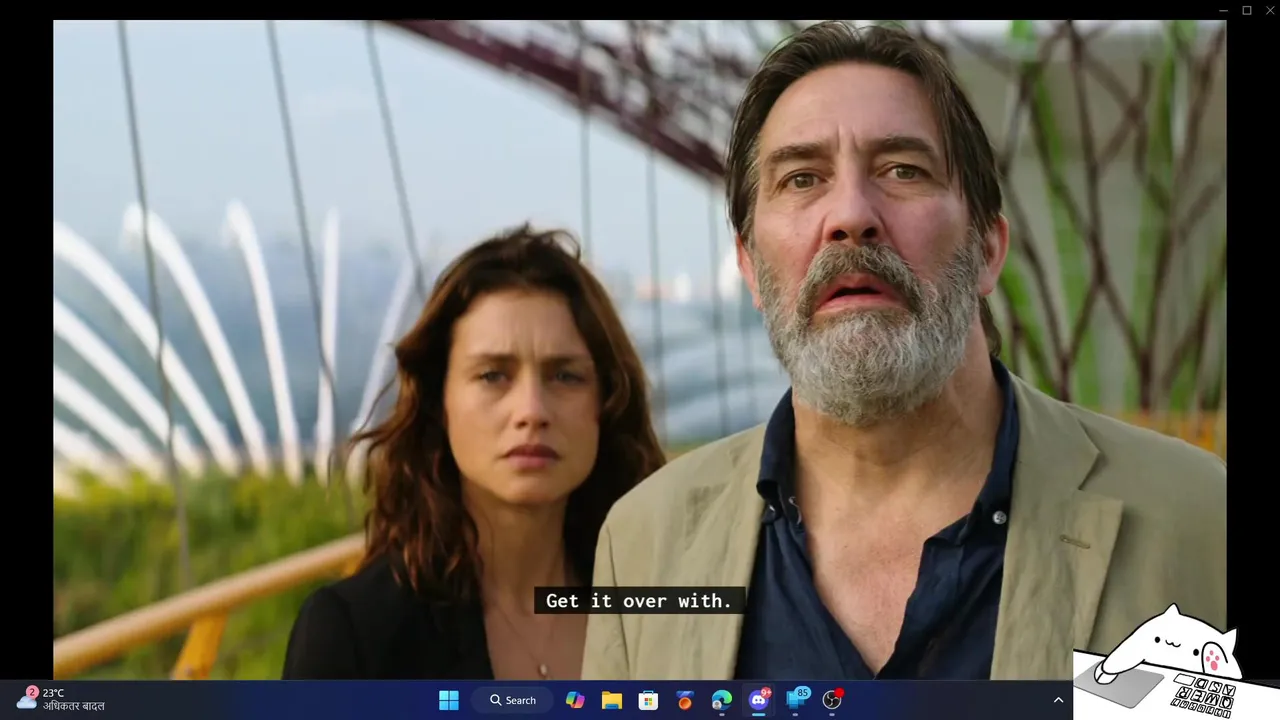Maximize the video player window
Viewport: 1280px width, 720px height.
pyautogui.click(x=1247, y=10)
